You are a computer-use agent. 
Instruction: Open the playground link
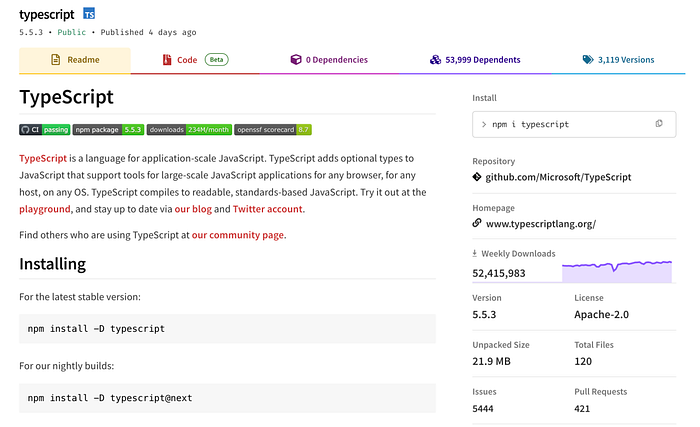click(45, 209)
